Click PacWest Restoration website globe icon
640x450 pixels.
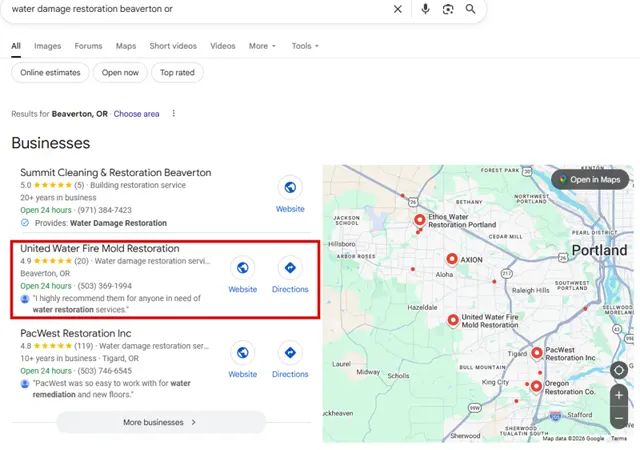point(242,352)
